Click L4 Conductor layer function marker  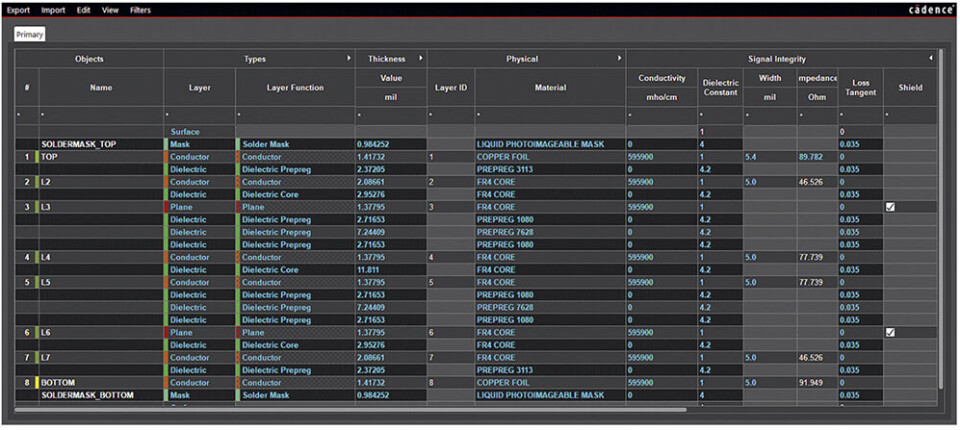pyautogui.click(x=238, y=257)
